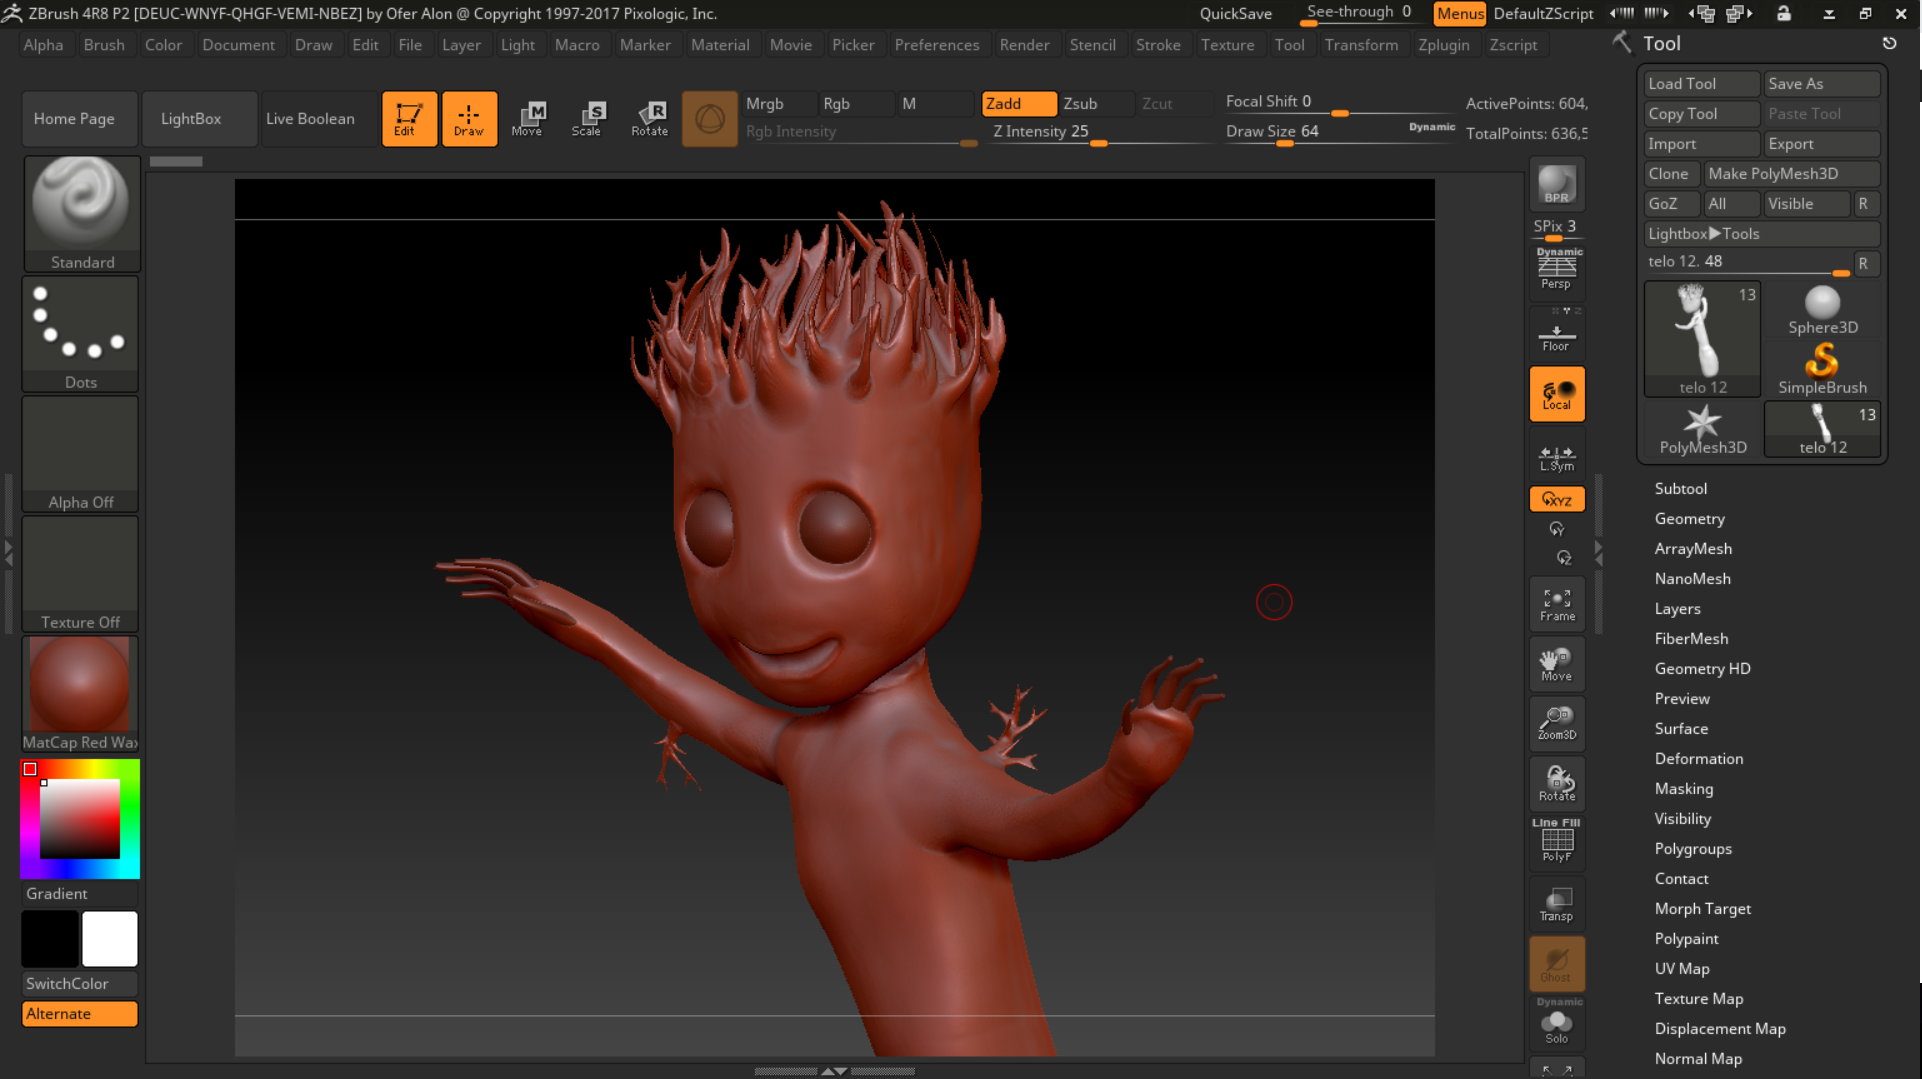Click QuickSave

(x=1236, y=14)
